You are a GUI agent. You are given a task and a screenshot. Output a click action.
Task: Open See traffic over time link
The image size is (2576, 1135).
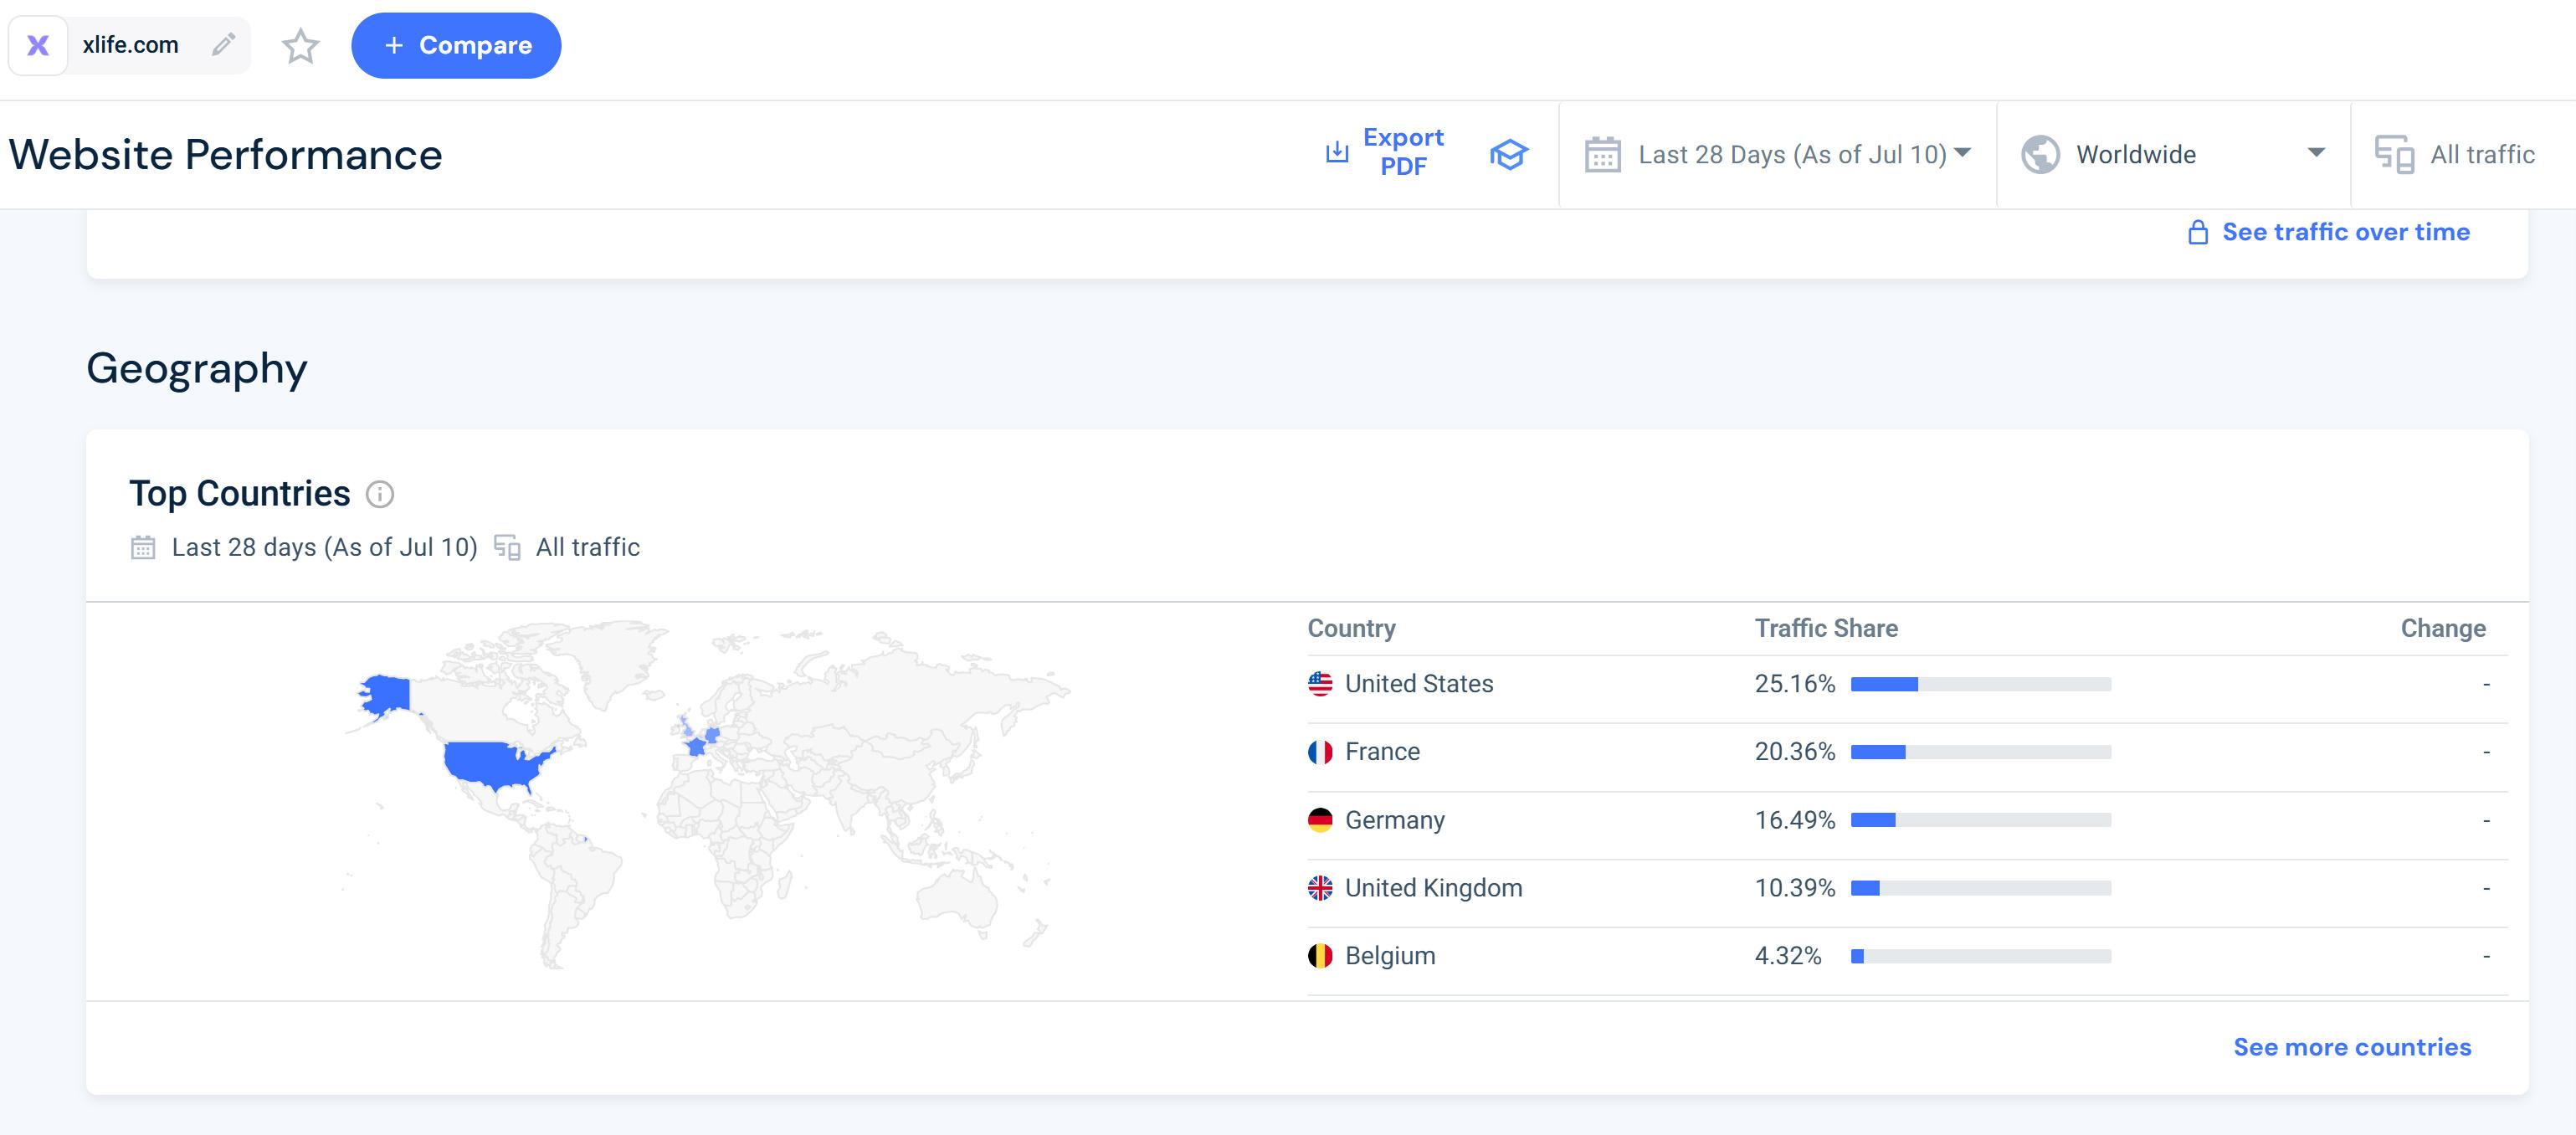pos(2345,232)
